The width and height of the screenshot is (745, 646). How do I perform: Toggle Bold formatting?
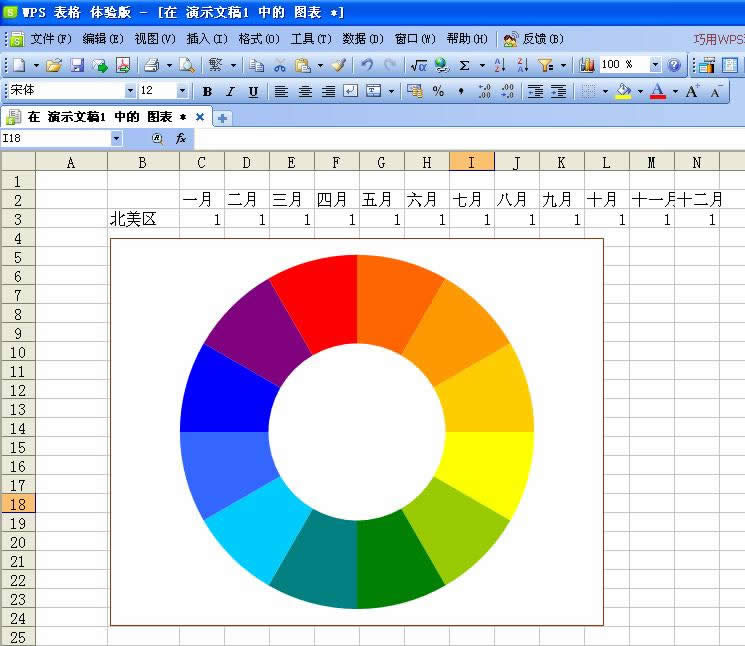pos(207,91)
